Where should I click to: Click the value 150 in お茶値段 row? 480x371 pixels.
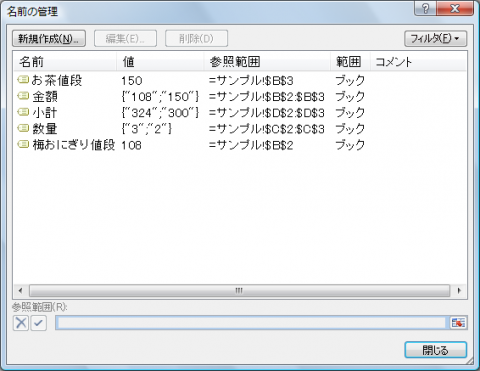point(132,81)
